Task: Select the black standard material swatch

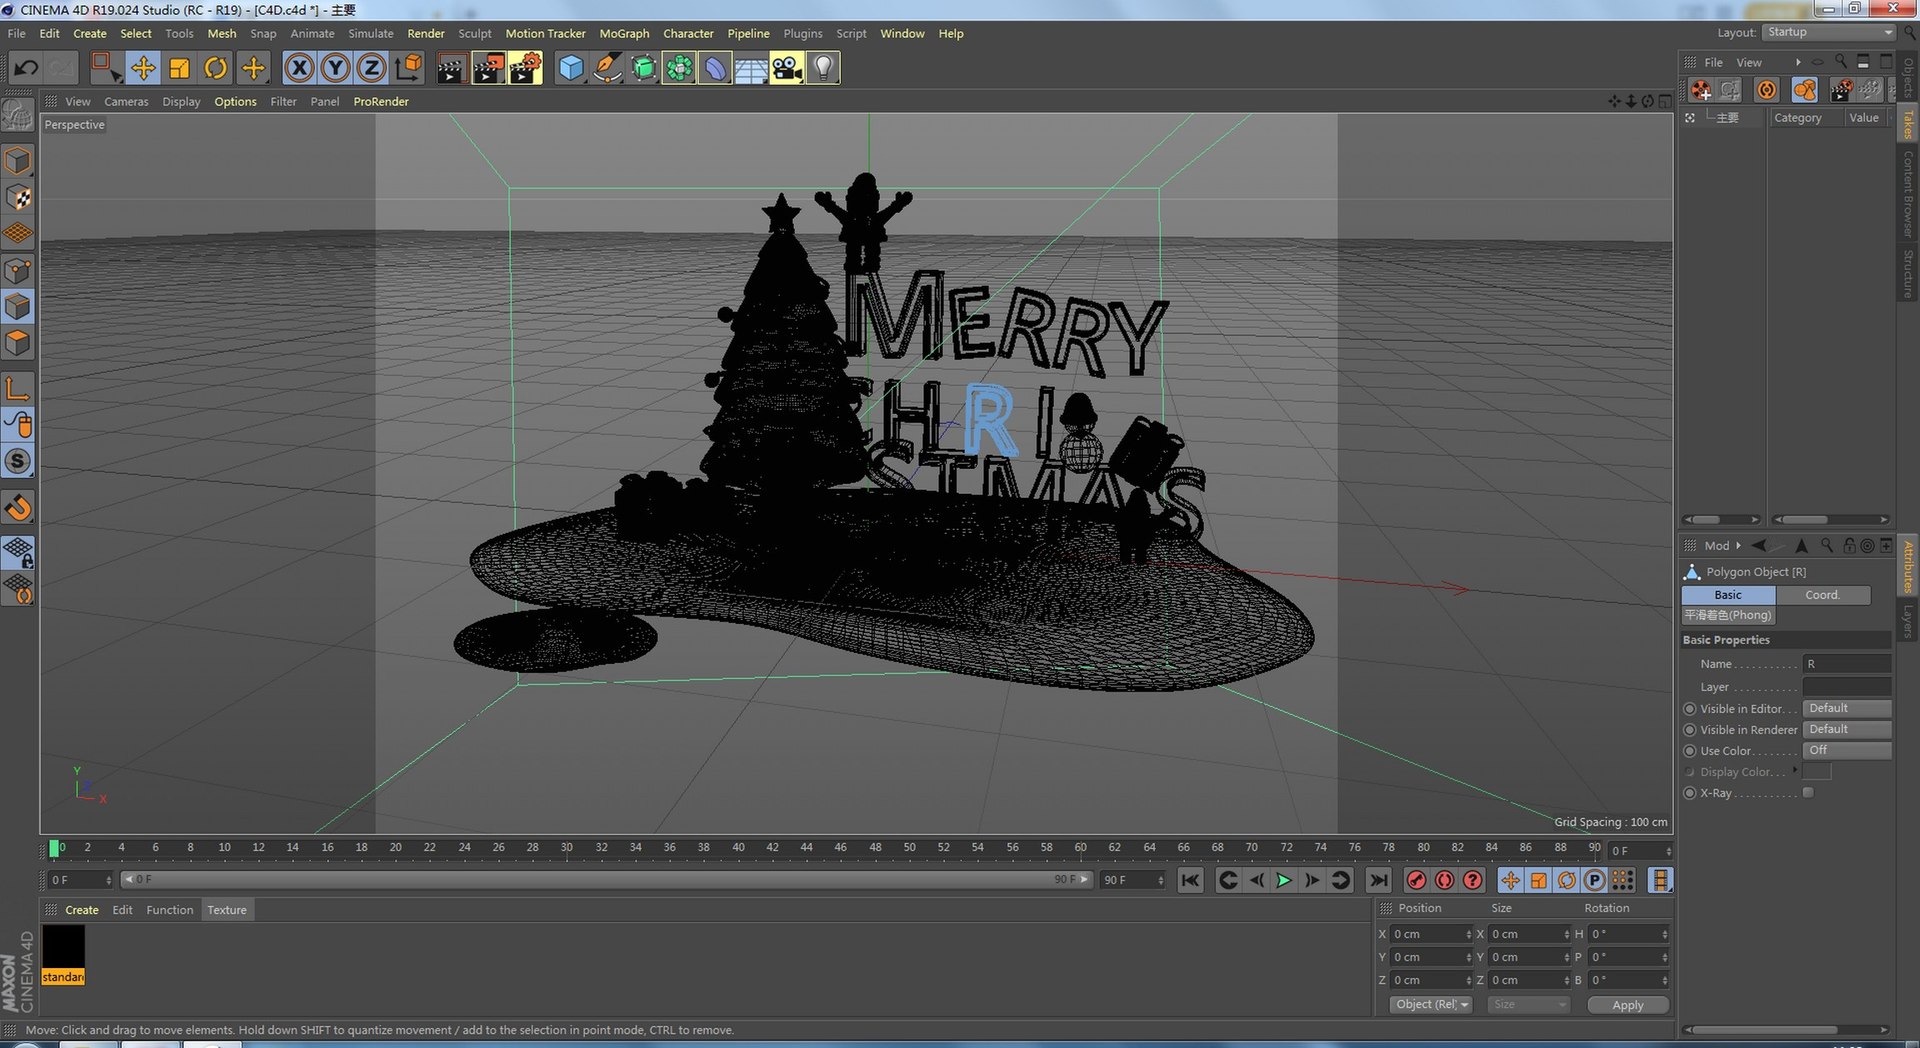Action: pyautogui.click(x=63, y=947)
